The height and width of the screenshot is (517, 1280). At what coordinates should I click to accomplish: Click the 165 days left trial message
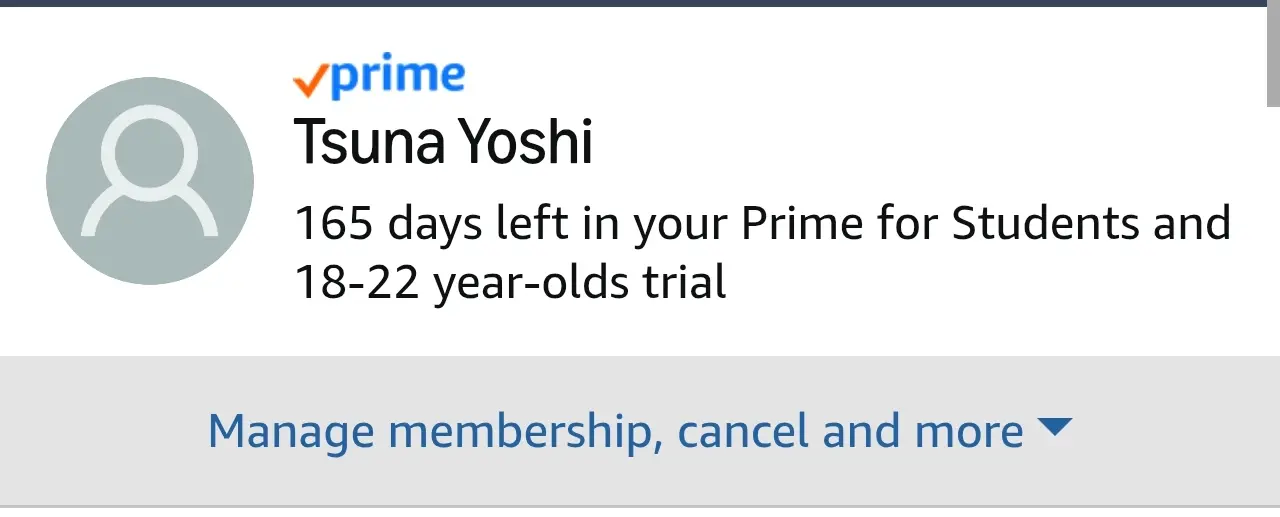point(762,253)
